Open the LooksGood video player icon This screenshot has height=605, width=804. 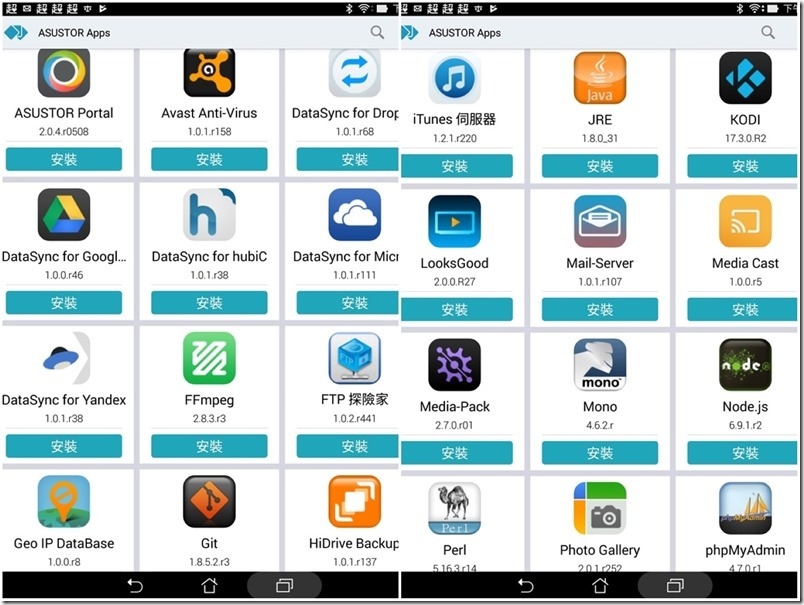tap(455, 221)
